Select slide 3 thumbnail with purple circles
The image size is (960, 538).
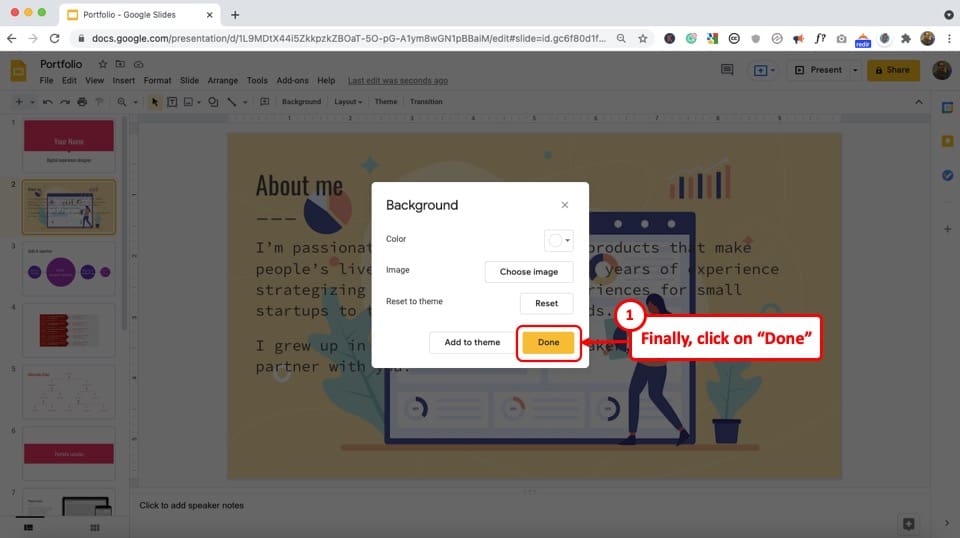[69, 269]
